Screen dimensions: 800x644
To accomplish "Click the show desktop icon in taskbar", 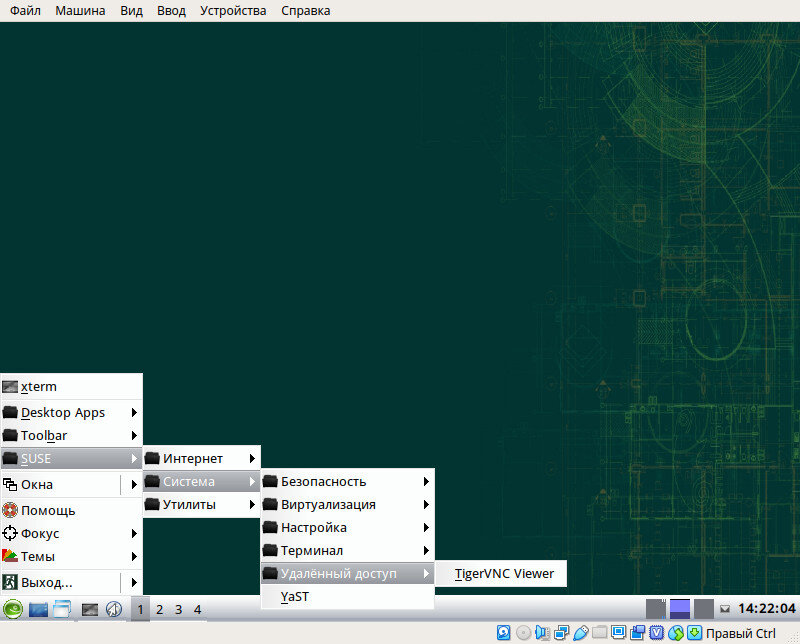I will pyautogui.click(x=38, y=609).
